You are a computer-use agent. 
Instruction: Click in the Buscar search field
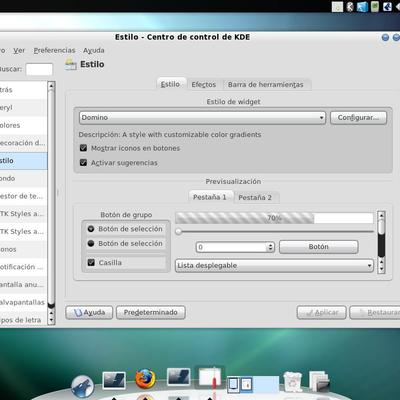[39, 70]
